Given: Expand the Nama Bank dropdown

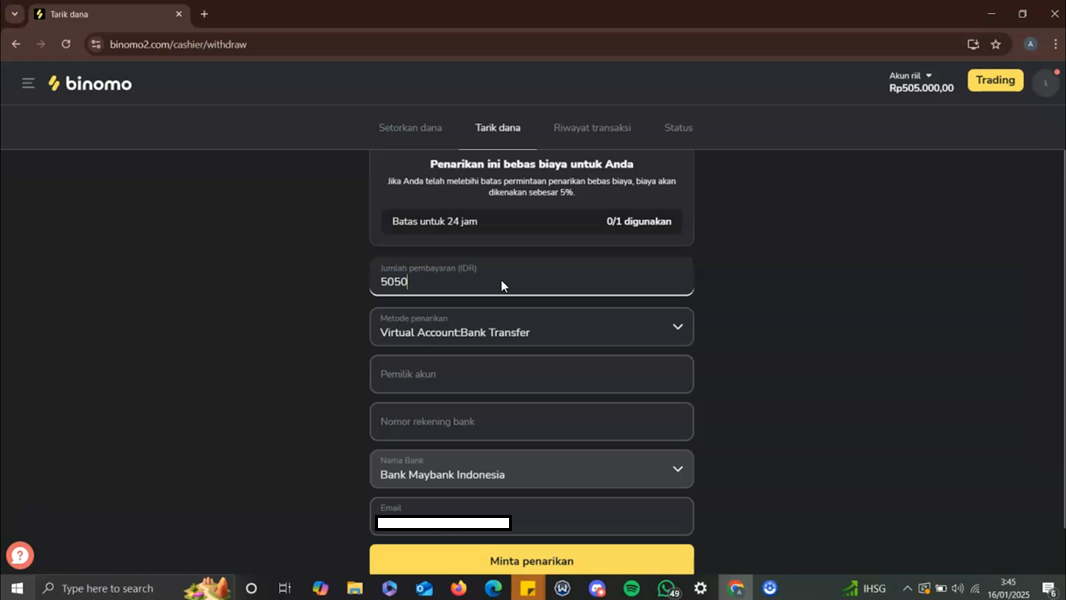Looking at the screenshot, I should click(x=531, y=469).
